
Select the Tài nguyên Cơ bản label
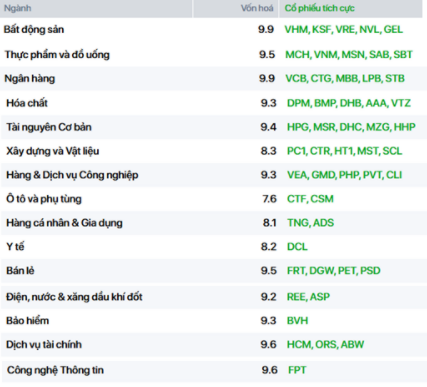(49, 127)
